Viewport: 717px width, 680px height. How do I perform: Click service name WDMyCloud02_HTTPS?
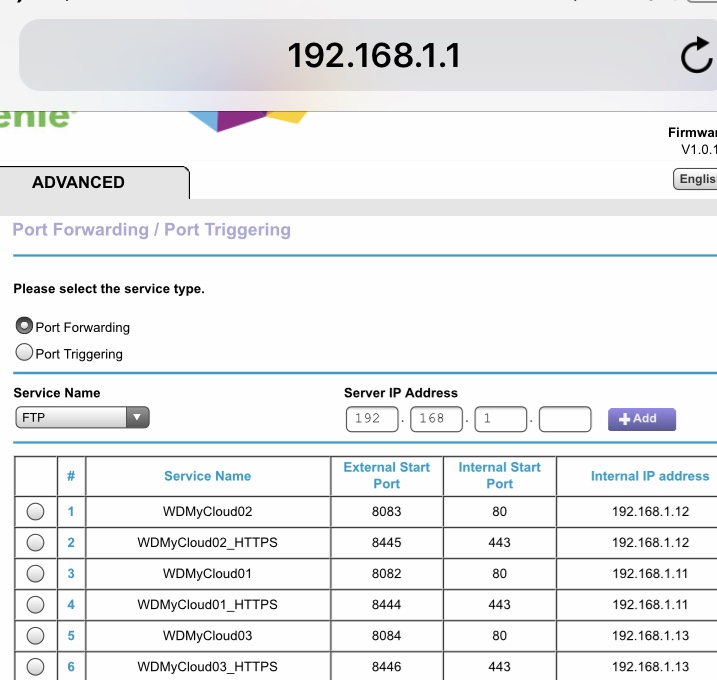pos(208,542)
